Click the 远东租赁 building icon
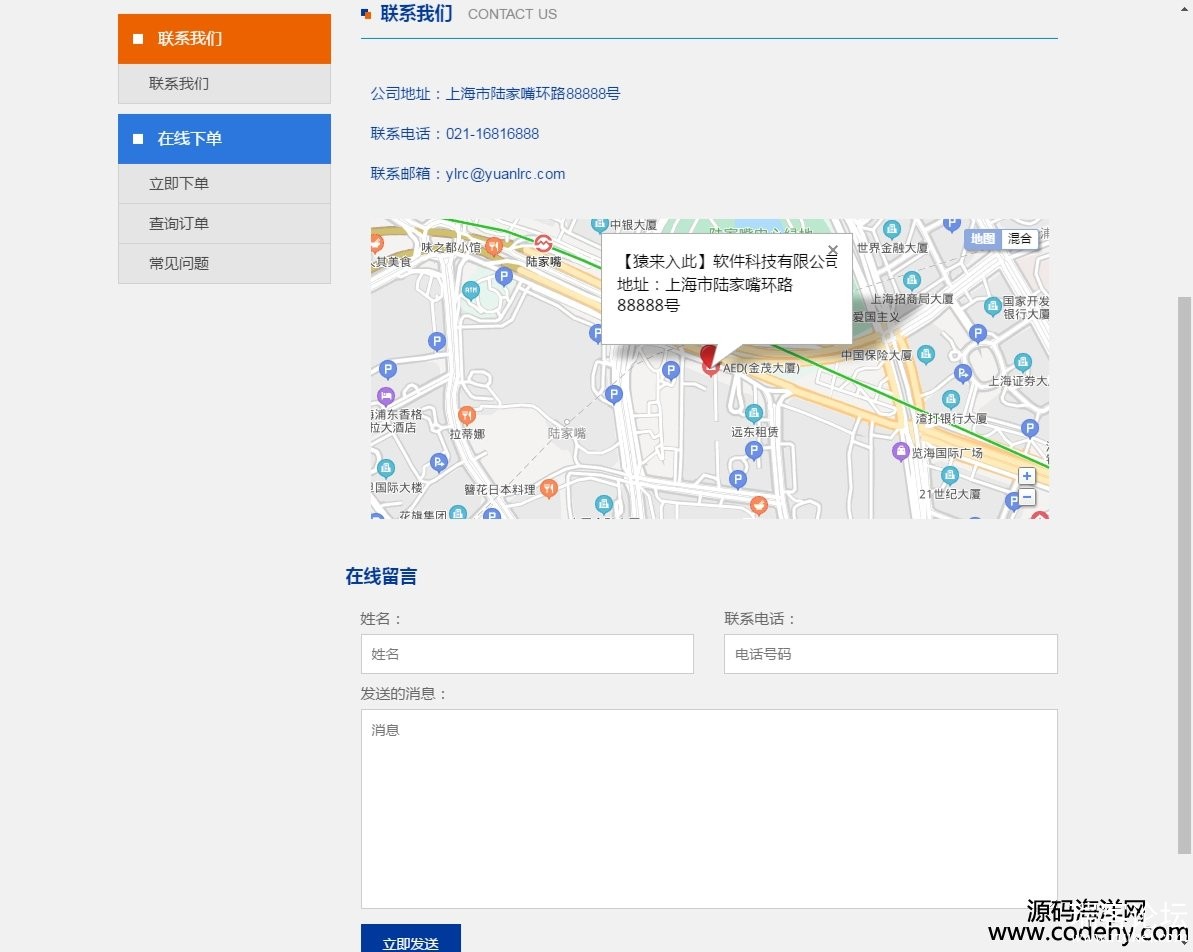 tap(754, 413)
